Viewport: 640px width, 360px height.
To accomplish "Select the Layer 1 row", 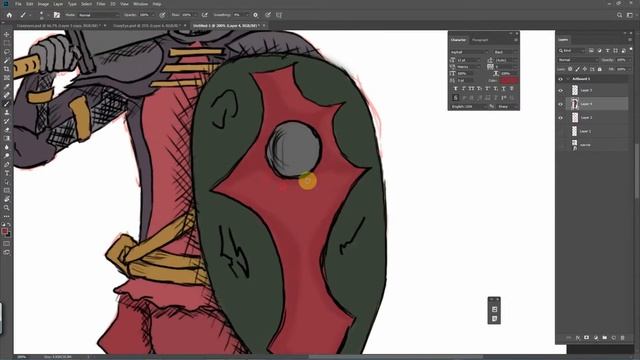I will (x=597, y=131).
